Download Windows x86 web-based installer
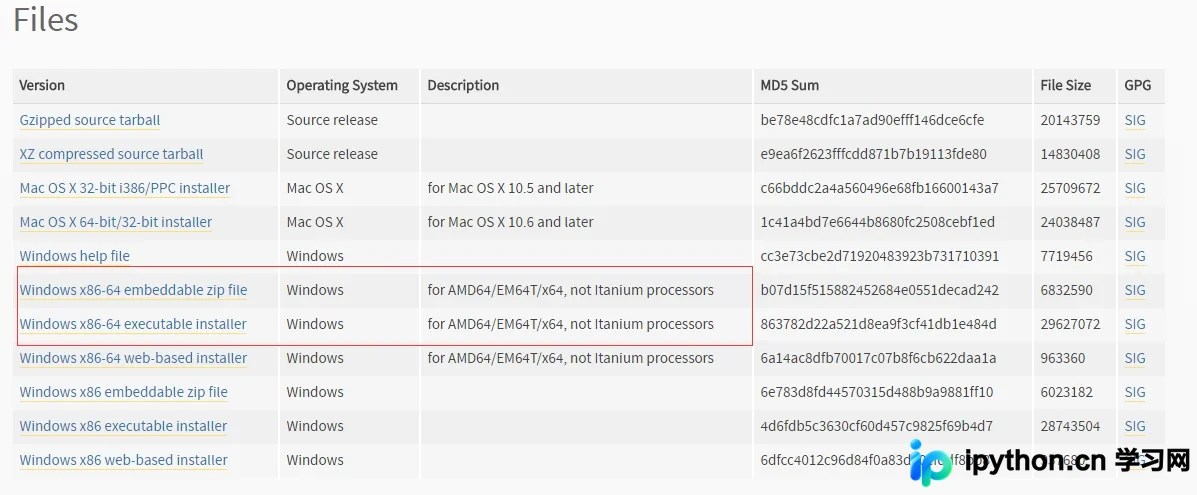This screenshot has height=495, width=1197. tap(124, 460)
